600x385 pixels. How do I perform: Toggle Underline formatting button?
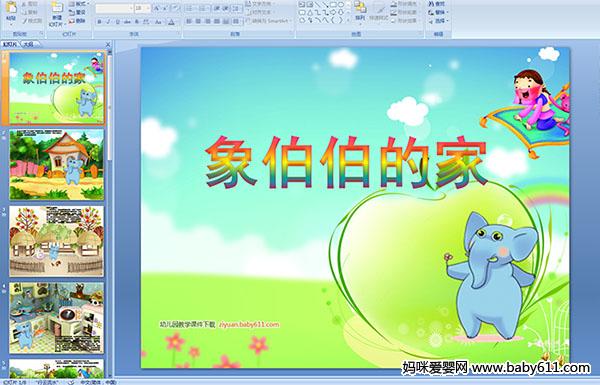117,22
